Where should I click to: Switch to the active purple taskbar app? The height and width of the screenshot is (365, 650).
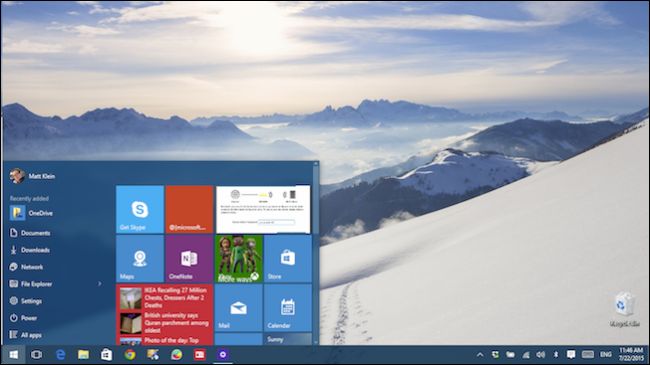pos(223,355)
